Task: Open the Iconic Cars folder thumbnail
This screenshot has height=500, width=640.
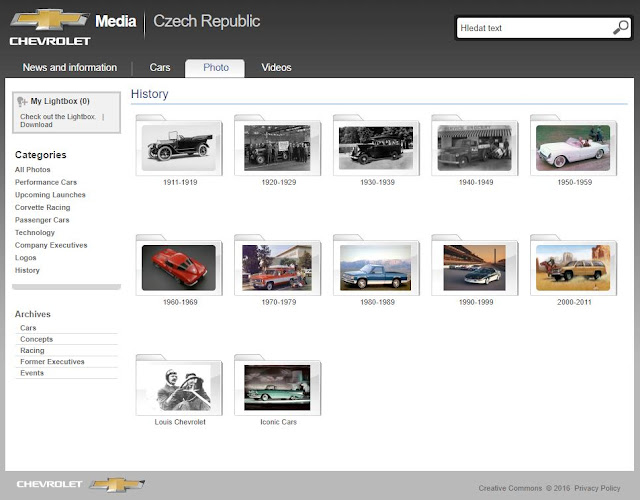Action: coord(278,385)
